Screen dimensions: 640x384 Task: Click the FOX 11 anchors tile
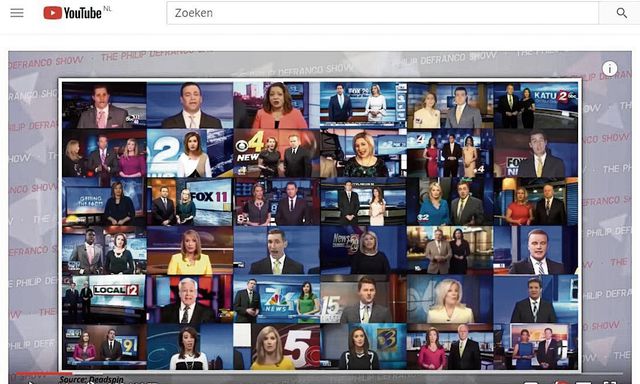pos(189,202)
